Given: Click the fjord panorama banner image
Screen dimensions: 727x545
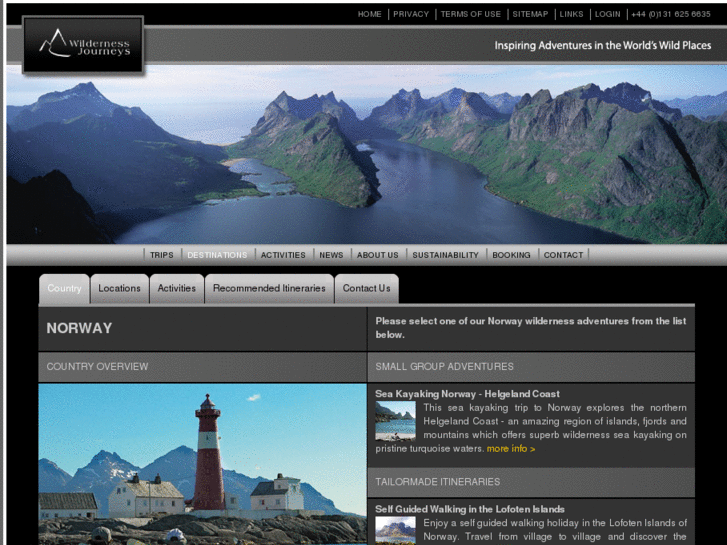Looking at the screenshot, I should (366, 154).
